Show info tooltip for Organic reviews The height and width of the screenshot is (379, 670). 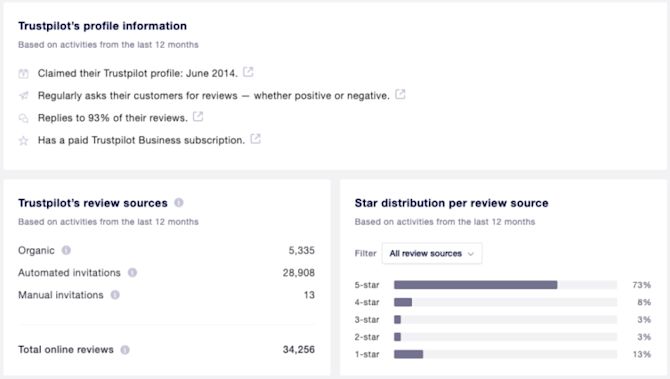tap(66, 250)
